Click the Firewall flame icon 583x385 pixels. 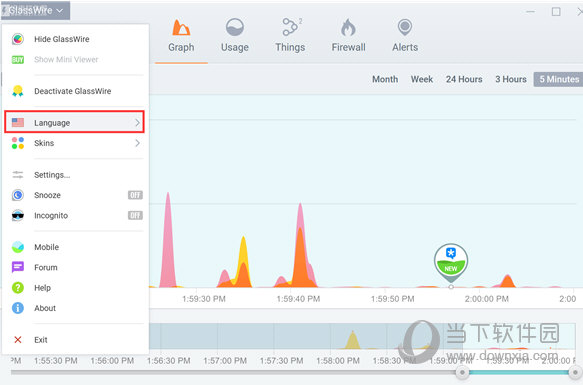348,28
